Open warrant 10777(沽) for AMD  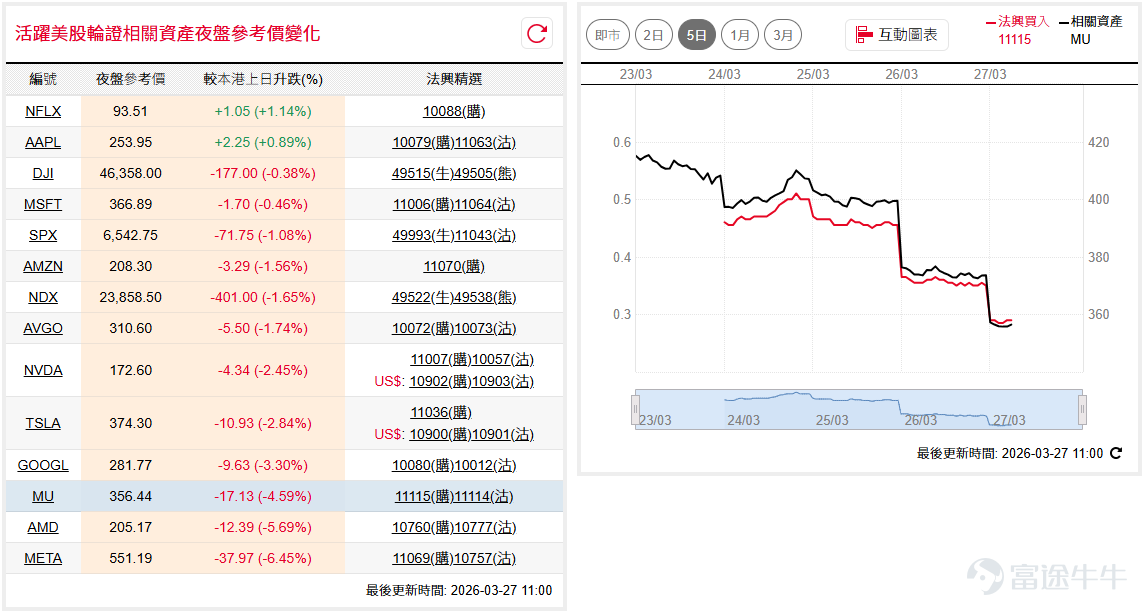(485, 527)
